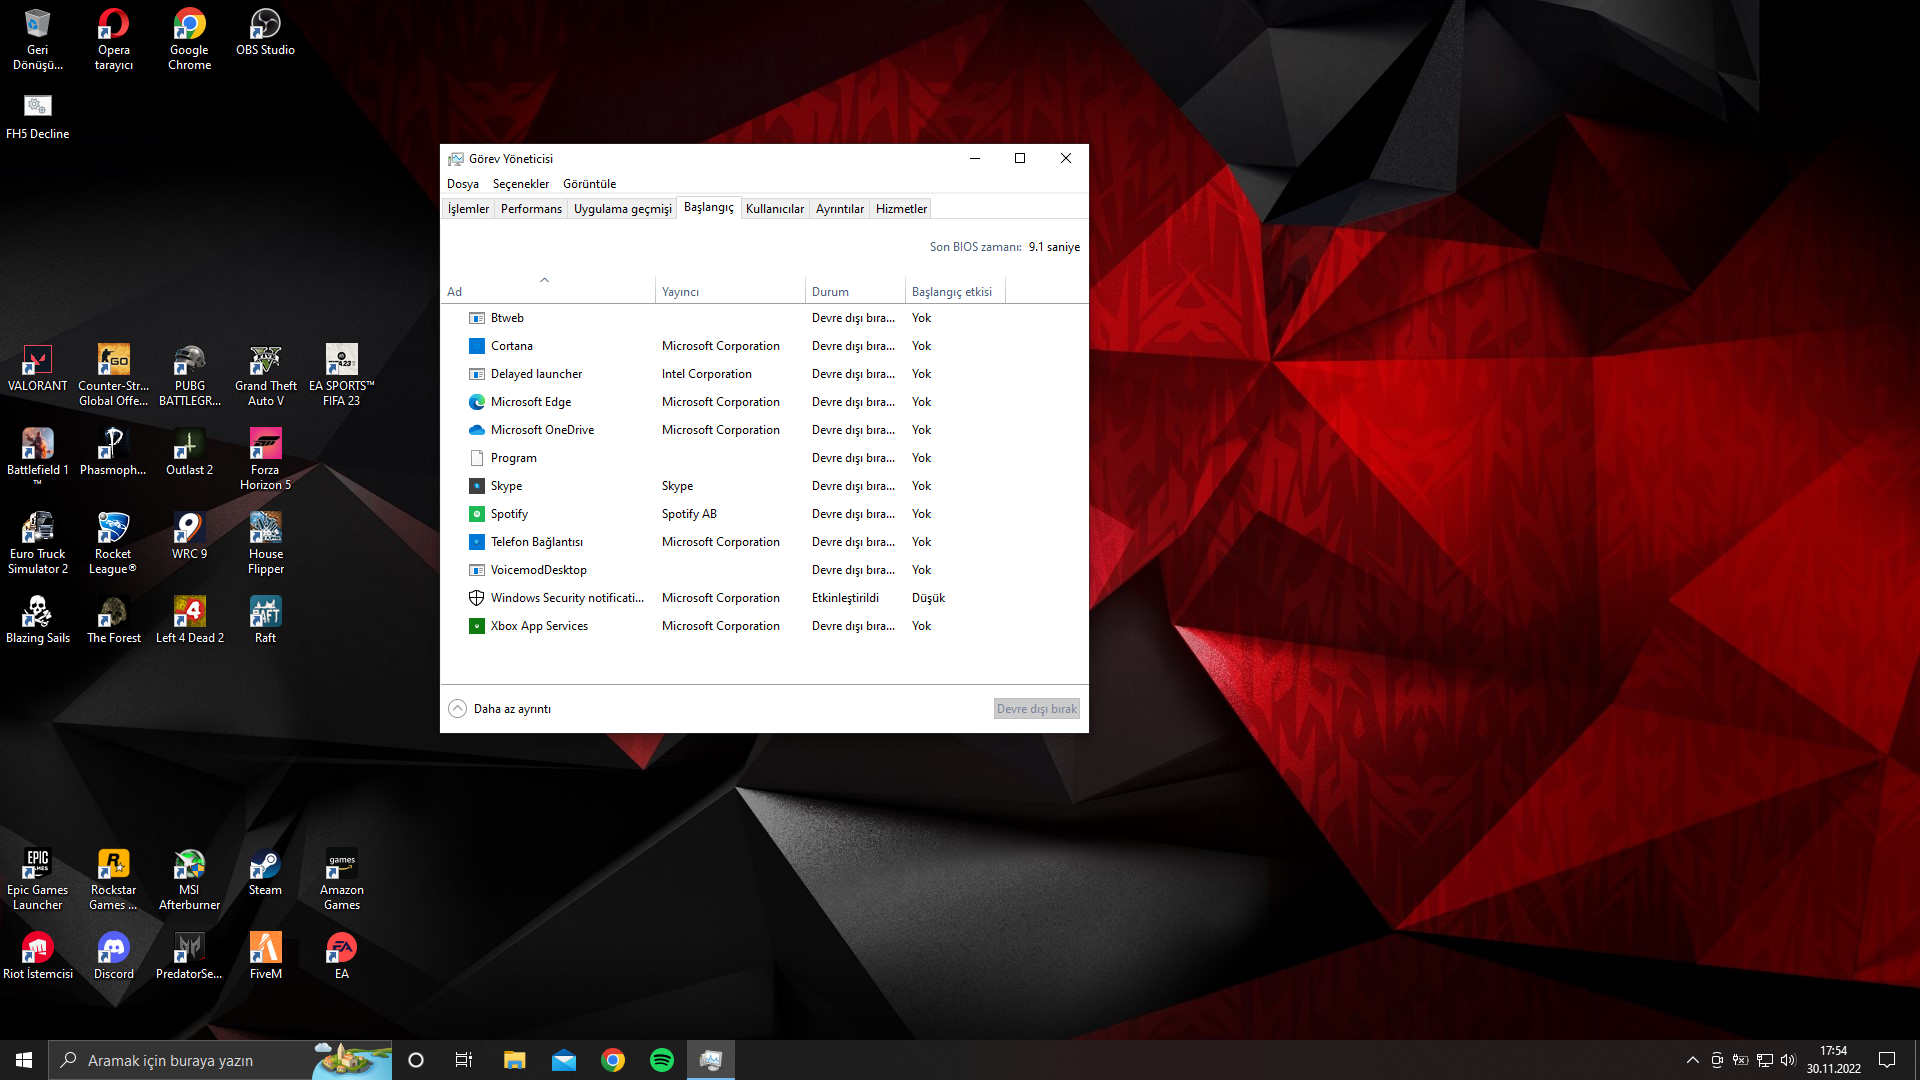This screenshot has height=1080, width=1920.
Task: Select the Microsoft OneDrive cloud icon
Action: coord(477,430)
